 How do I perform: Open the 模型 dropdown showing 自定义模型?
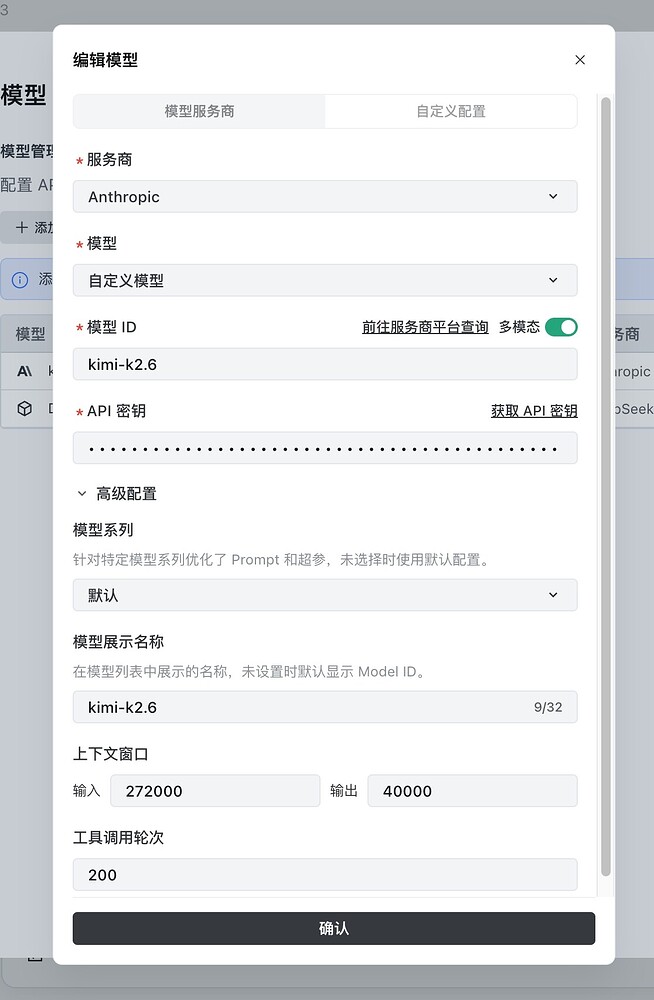[x=325, y=281]
